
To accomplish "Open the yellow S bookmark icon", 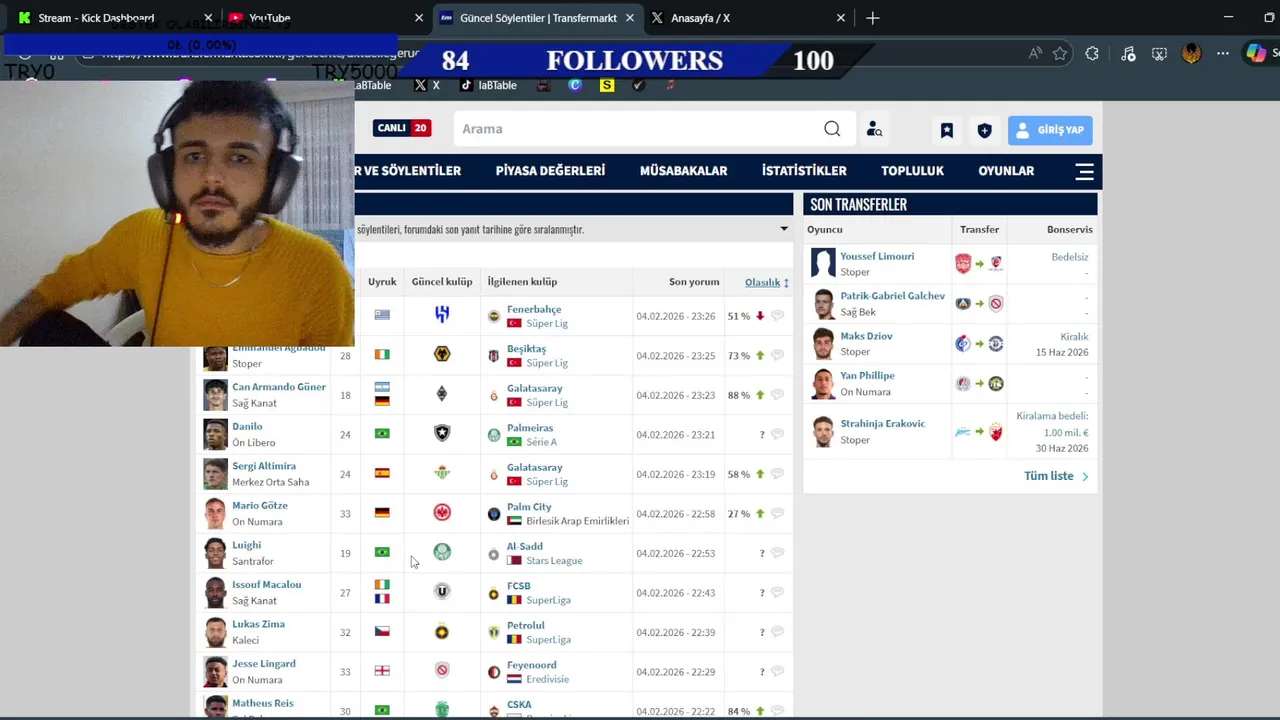I will 607,85.
